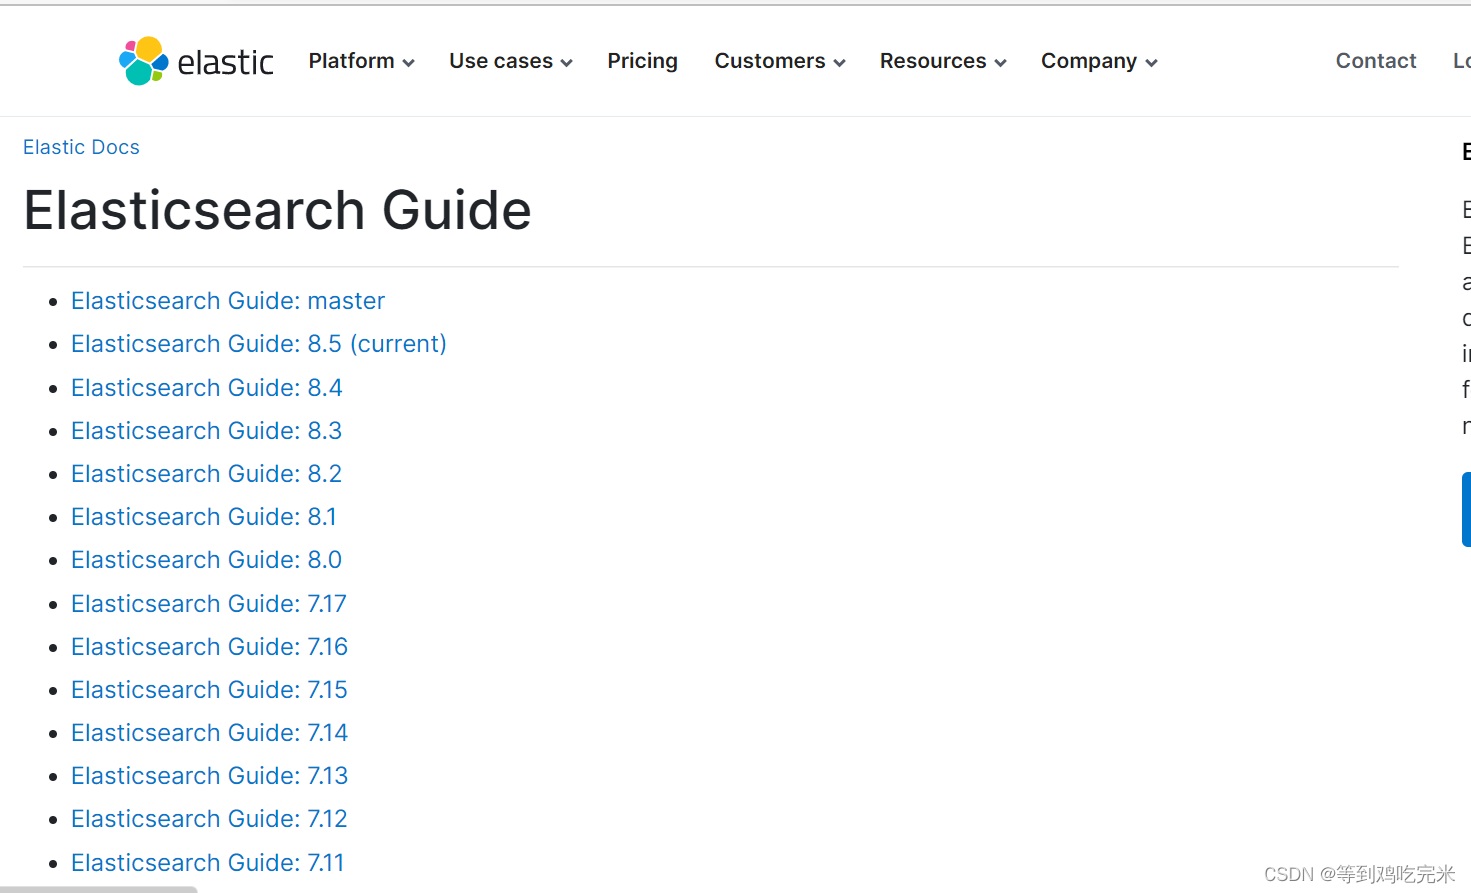Image resolution: width=1471 pixels, height=893 pixels.
Task: Open Elasticsearch Guide: 7.17
Action: (209, 604)
